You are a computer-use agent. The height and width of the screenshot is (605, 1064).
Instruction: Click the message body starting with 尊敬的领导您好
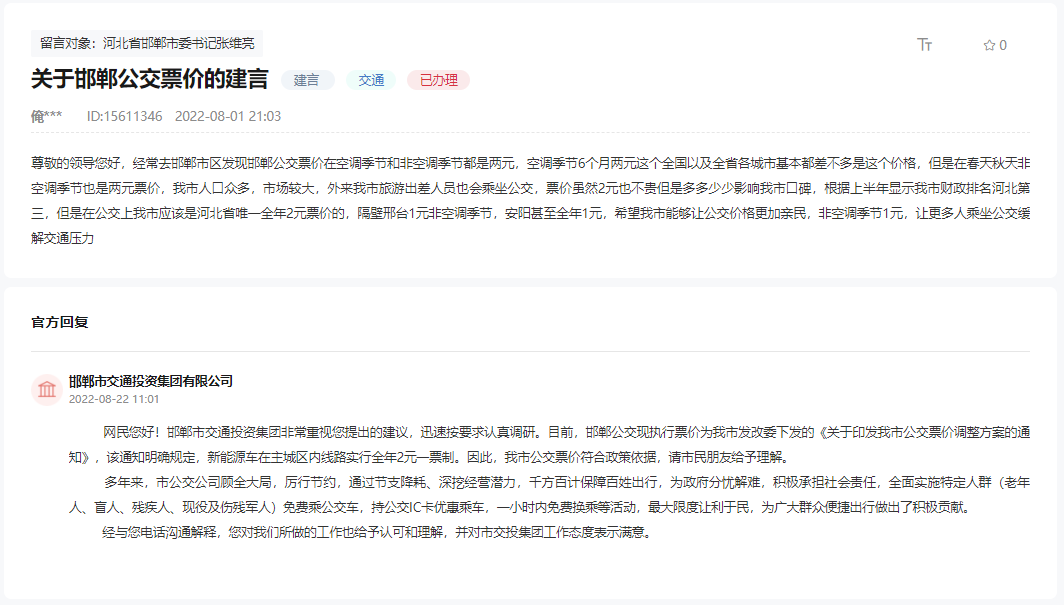(x=531, y=201)
